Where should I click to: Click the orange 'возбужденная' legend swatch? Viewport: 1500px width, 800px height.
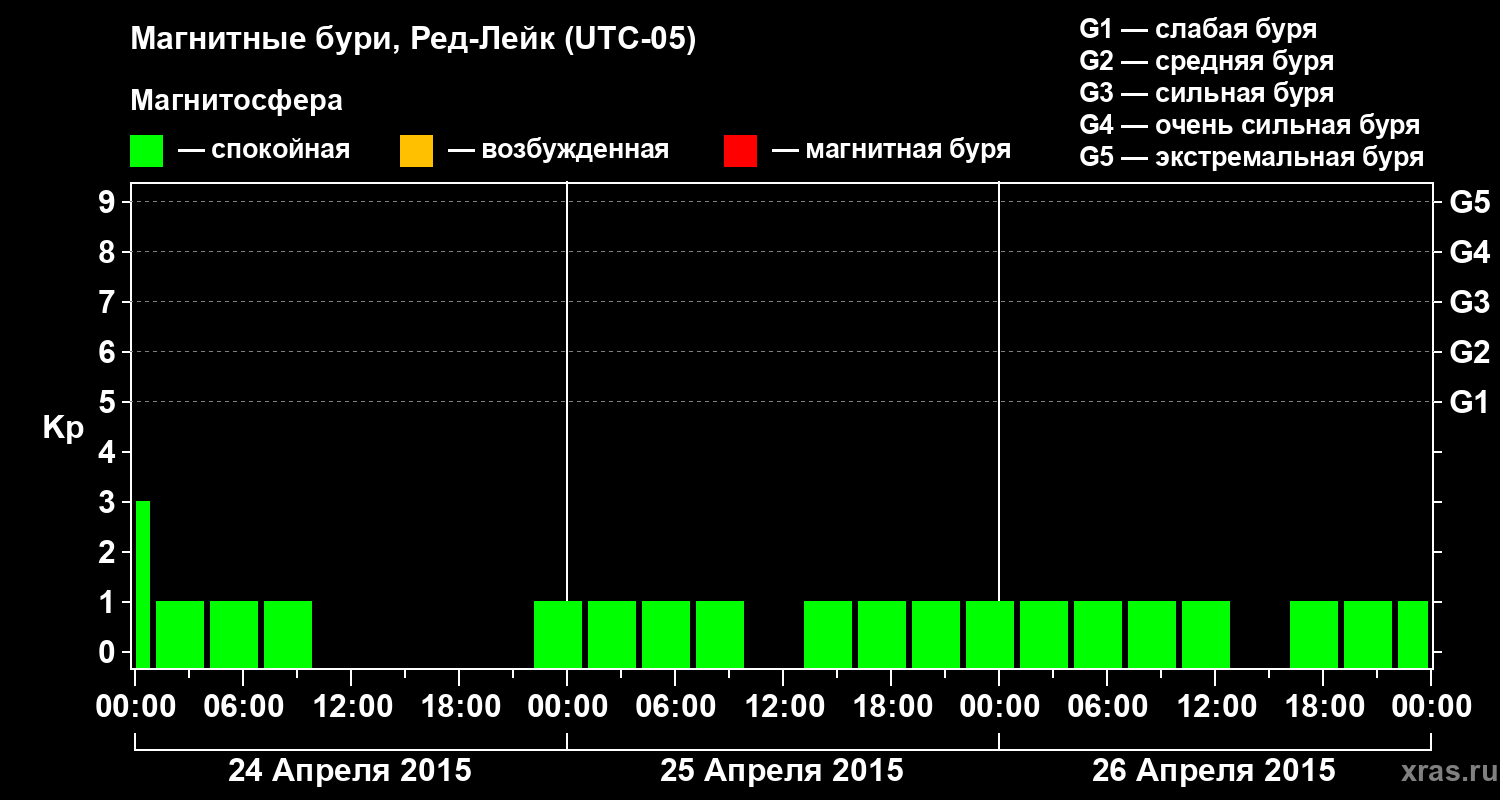point(416,151)
